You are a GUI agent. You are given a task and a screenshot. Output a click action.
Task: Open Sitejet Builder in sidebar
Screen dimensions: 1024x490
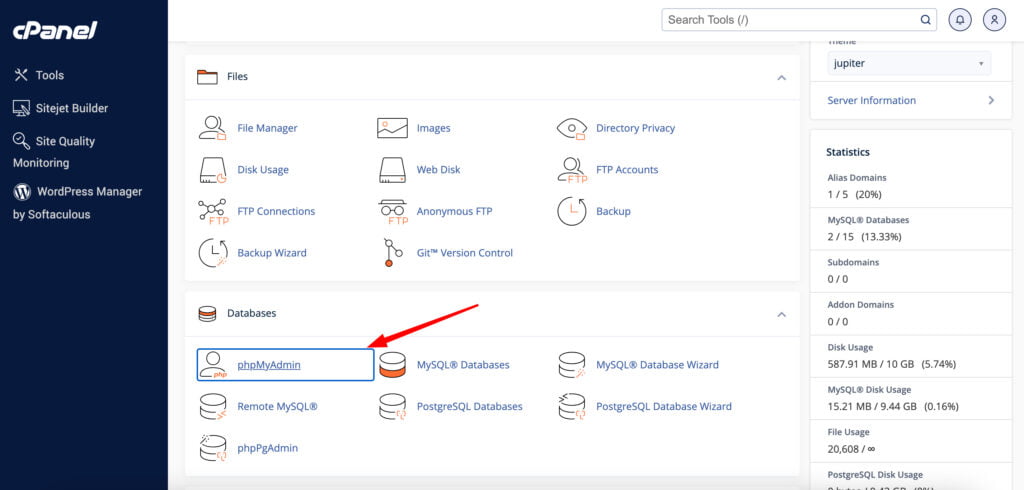click(60, 108)
